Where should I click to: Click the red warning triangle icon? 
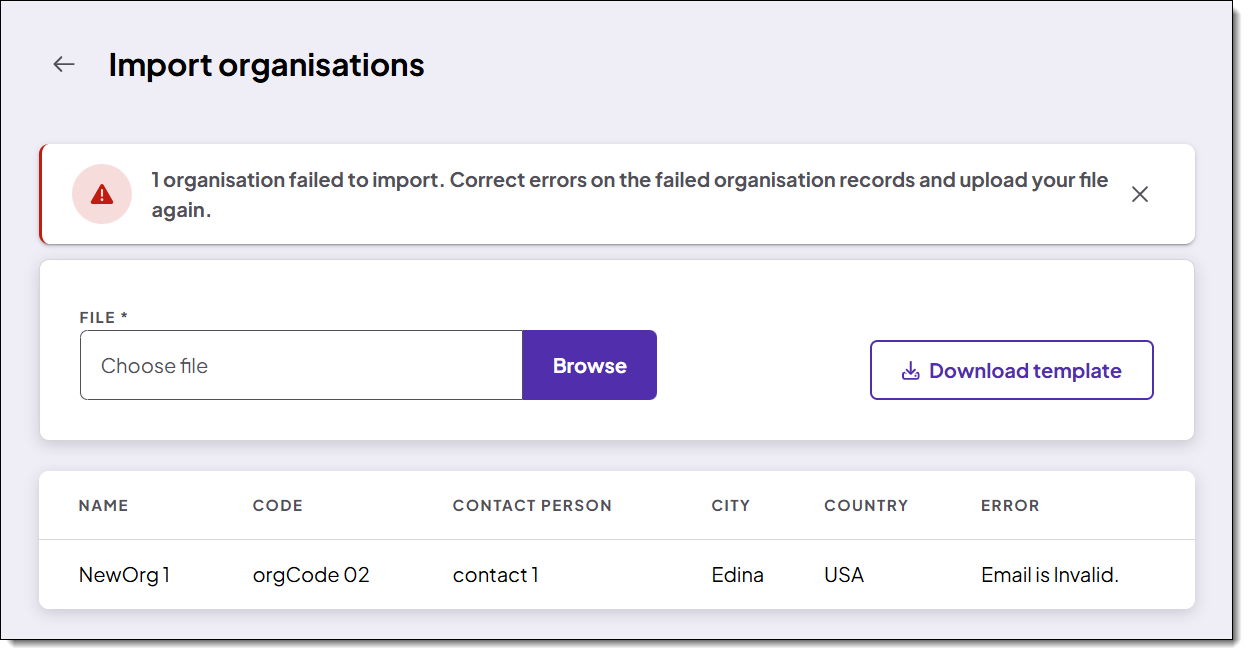(102, 194)
